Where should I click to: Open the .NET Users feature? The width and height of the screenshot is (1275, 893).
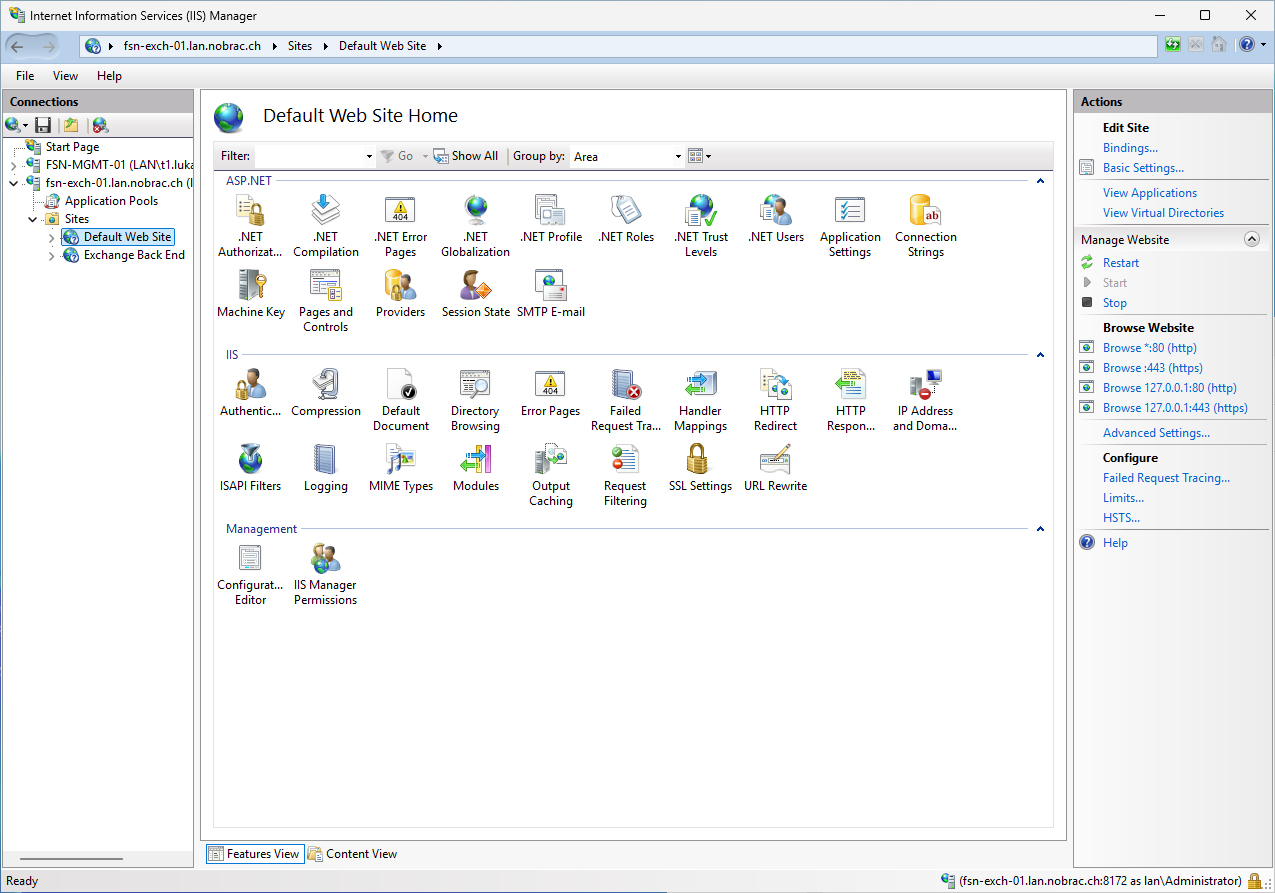point(776,219)
